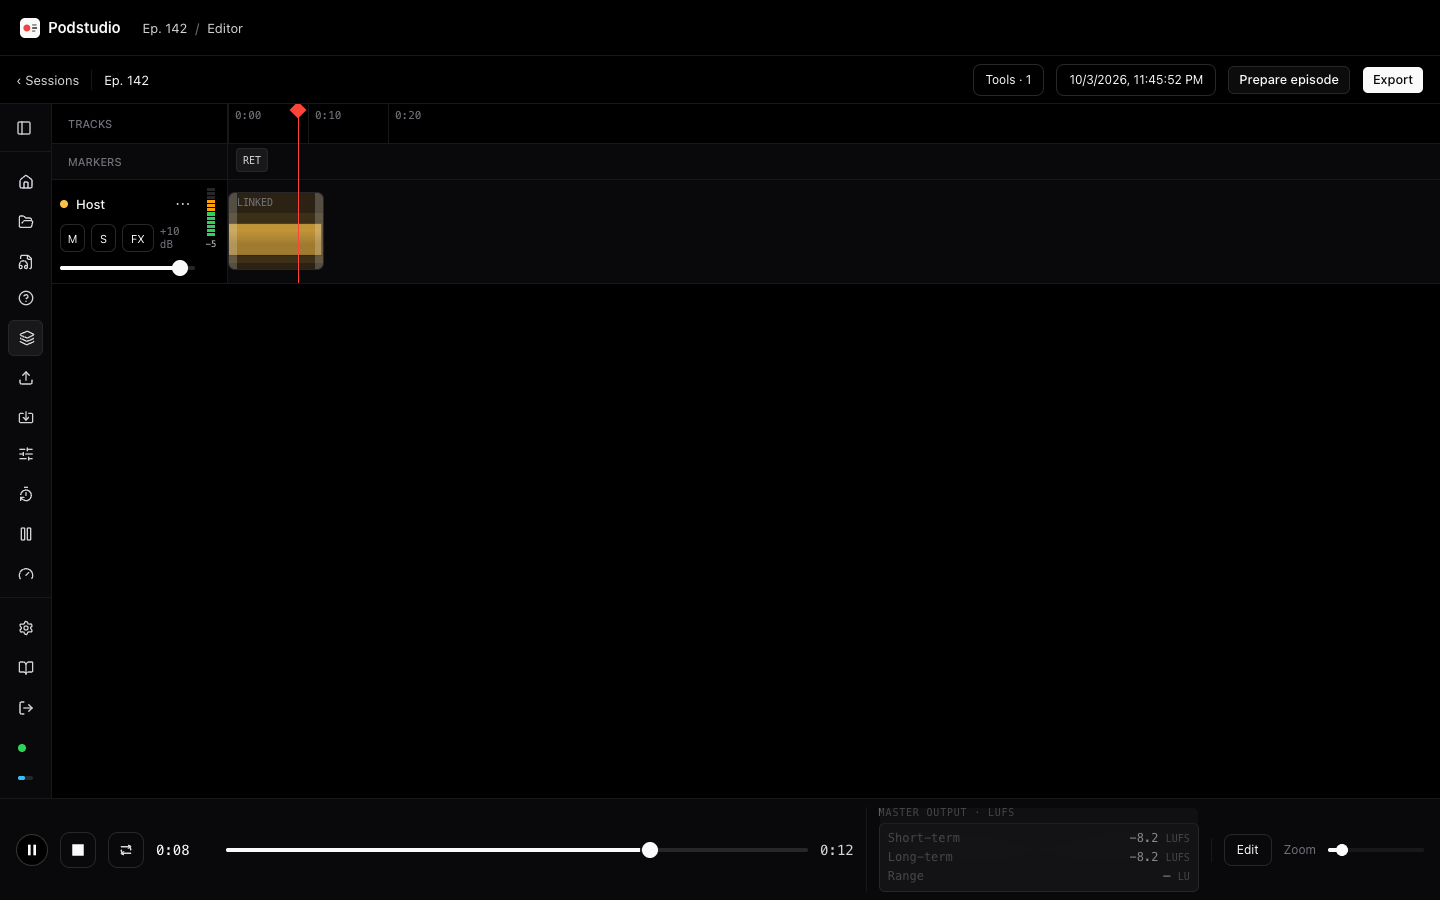Click the total time 0:12 display
Image resolution: width=1440 pixels, height=900 pixels.
(837, 850)
